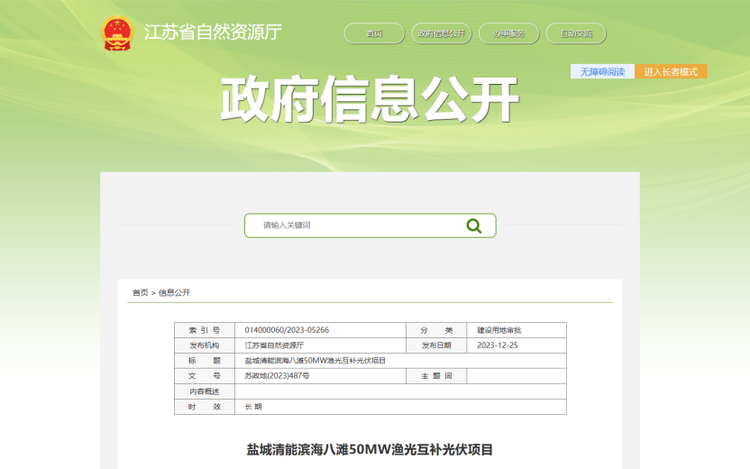Click the table title cell 盐城清能滨海八滩50MW渔光互补光伏项目
The height and width of the screenshot is (469, 750).
tap(400, 360)
